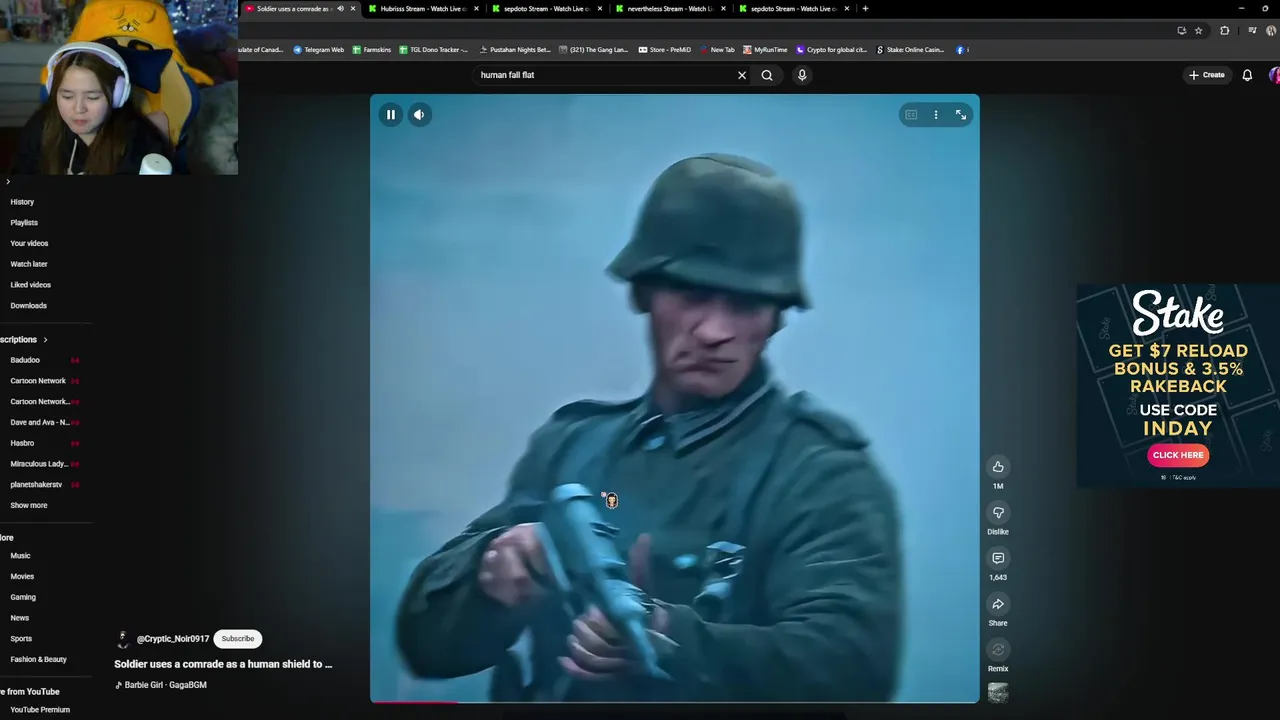The height and width of the screenshot is (720, 1280).
Task: Open the Farmskins bookmark
Action: (371, 50)
